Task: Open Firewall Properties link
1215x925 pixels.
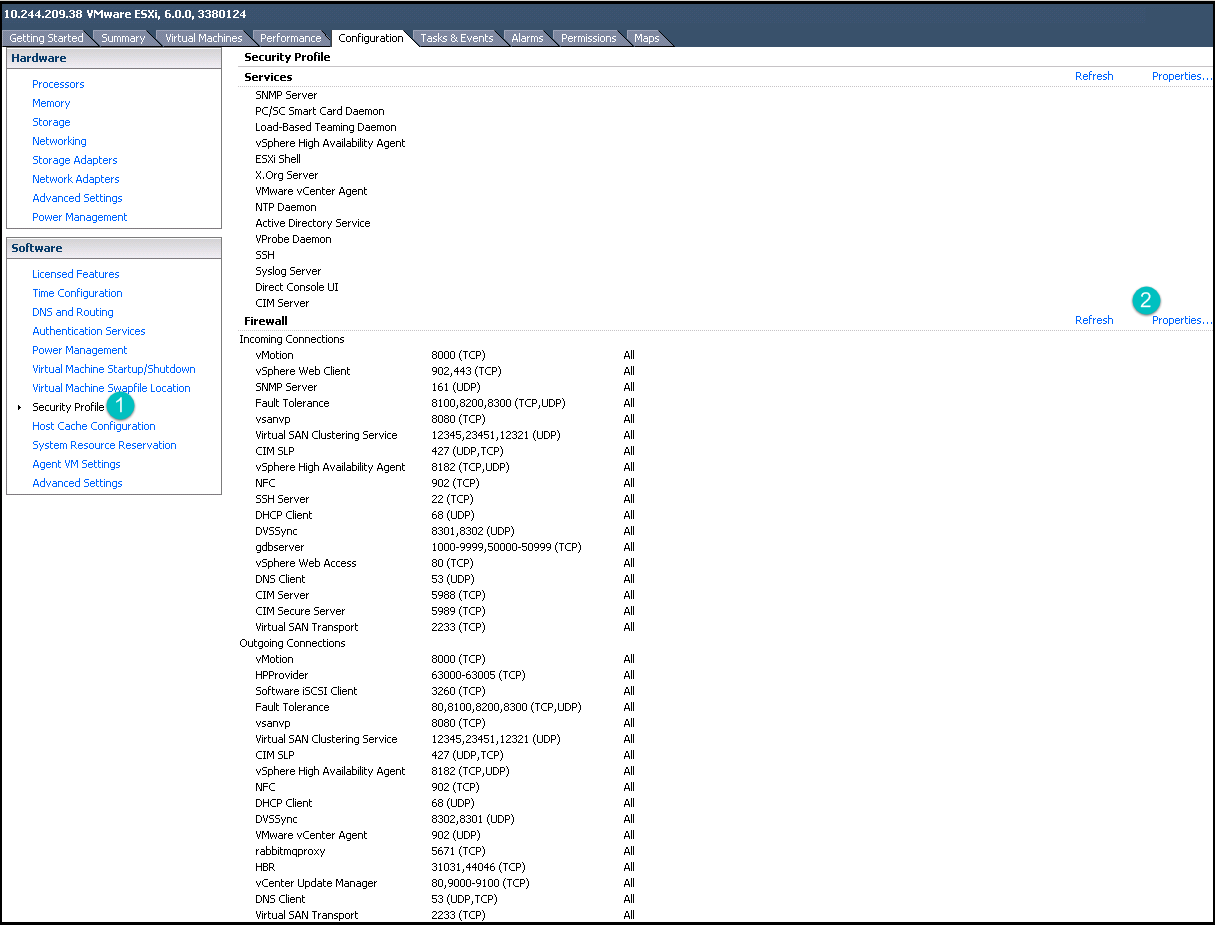Action: pos(1180,320)
